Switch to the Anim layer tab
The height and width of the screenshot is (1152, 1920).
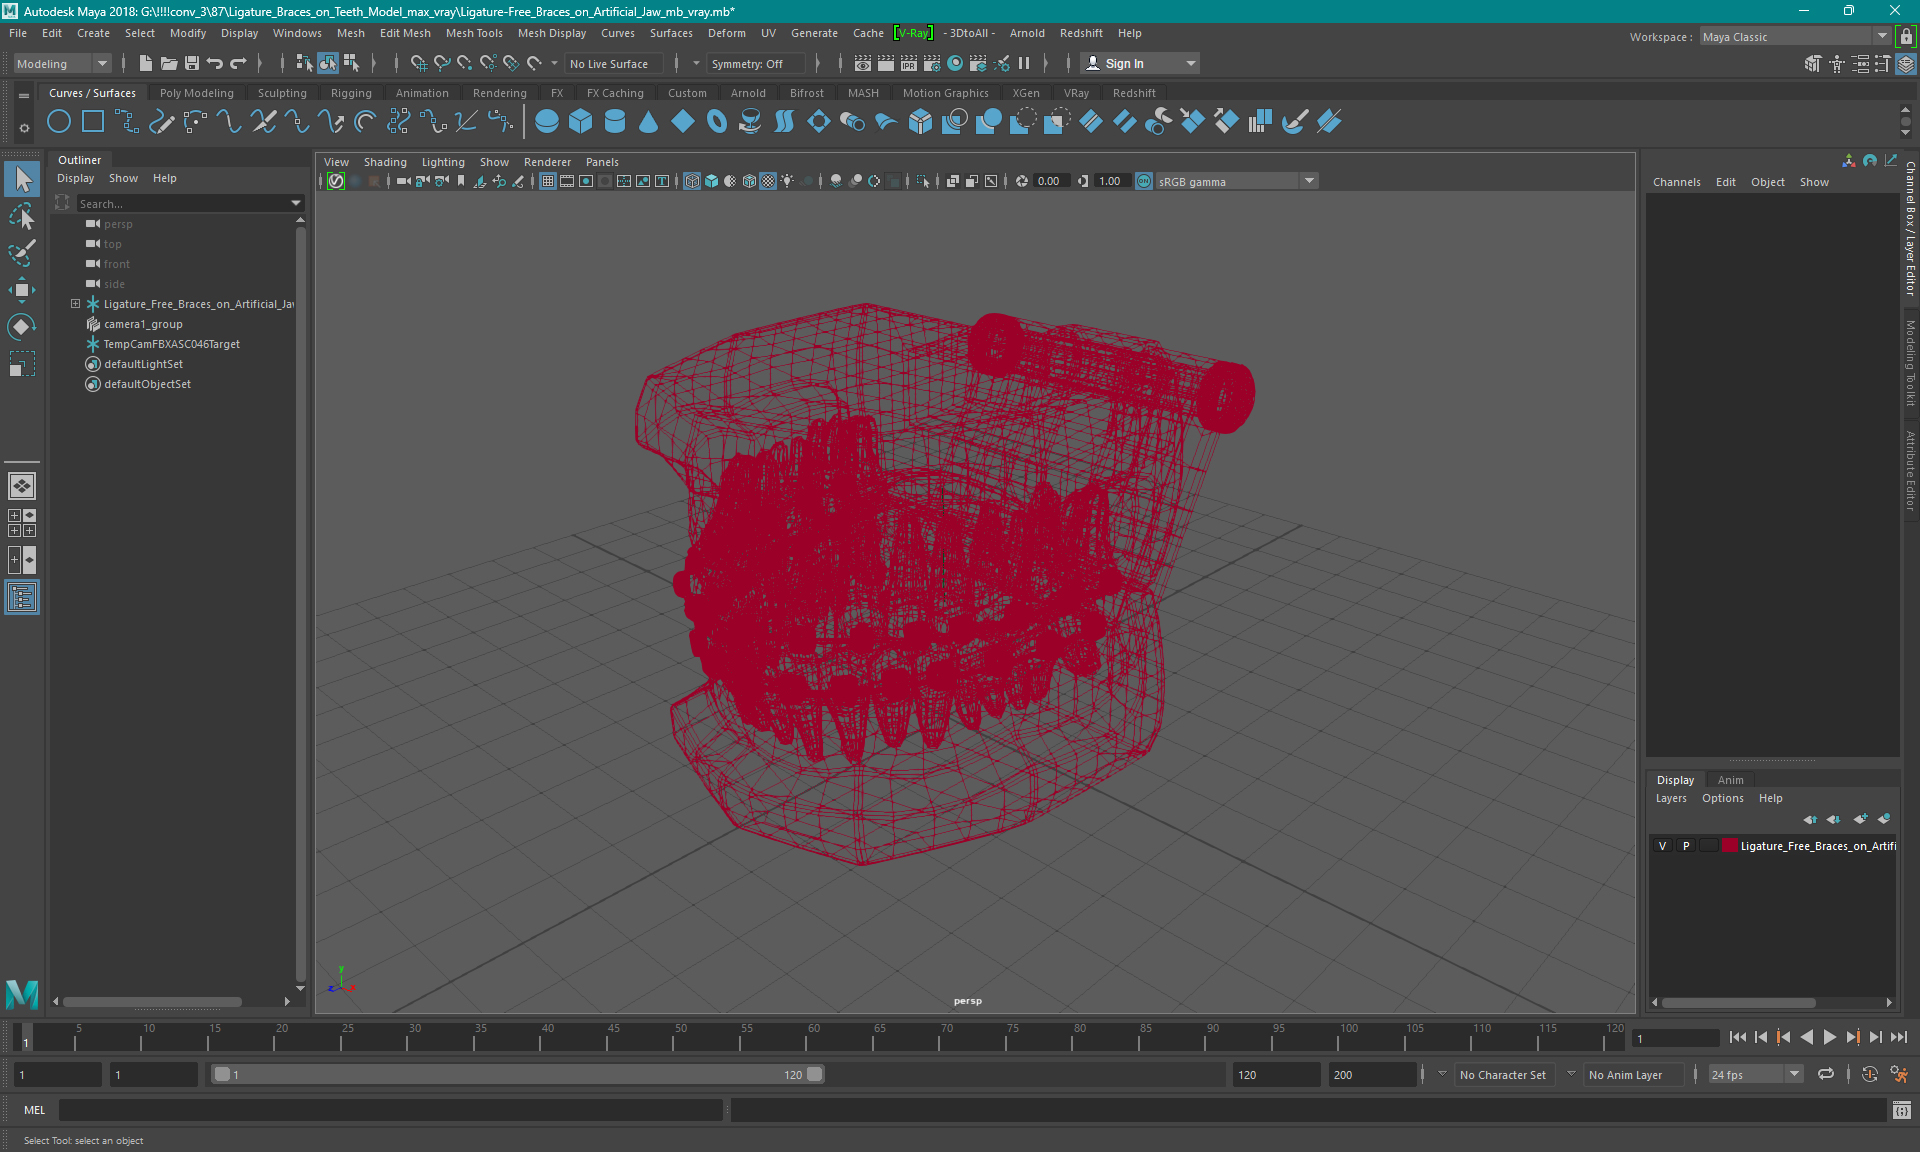pos(1730,780)
